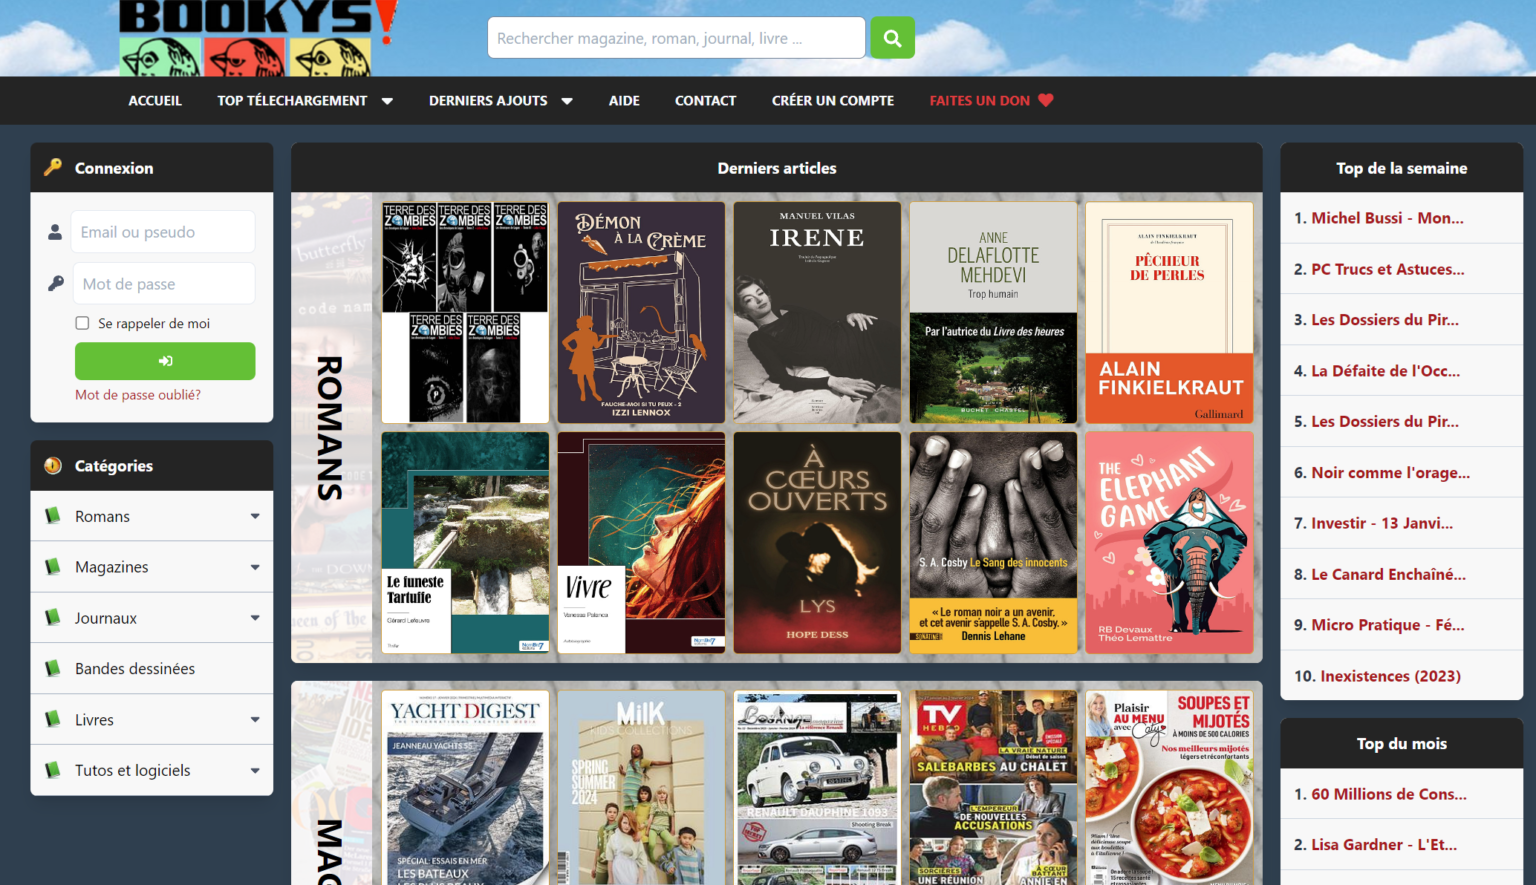The width and height of the screenshot is (1536, 885).
Task: Click the key icon beside the password field
Action: point(55,283)
